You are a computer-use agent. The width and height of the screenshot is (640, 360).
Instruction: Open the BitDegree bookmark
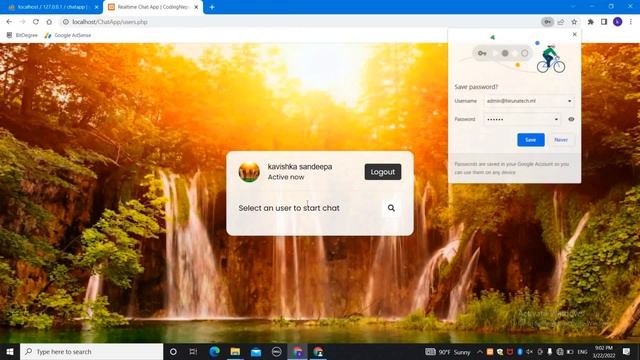point(22,36)
